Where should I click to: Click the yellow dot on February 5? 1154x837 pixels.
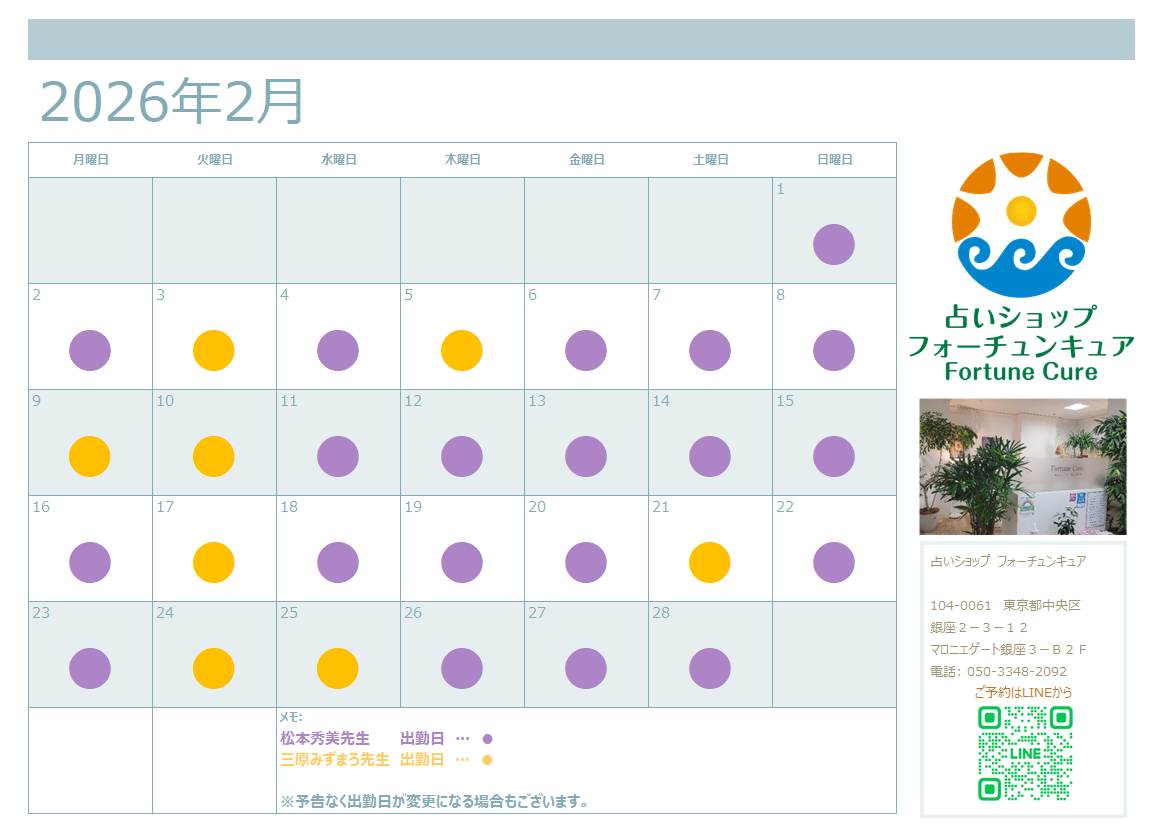(x=461, y=351)
